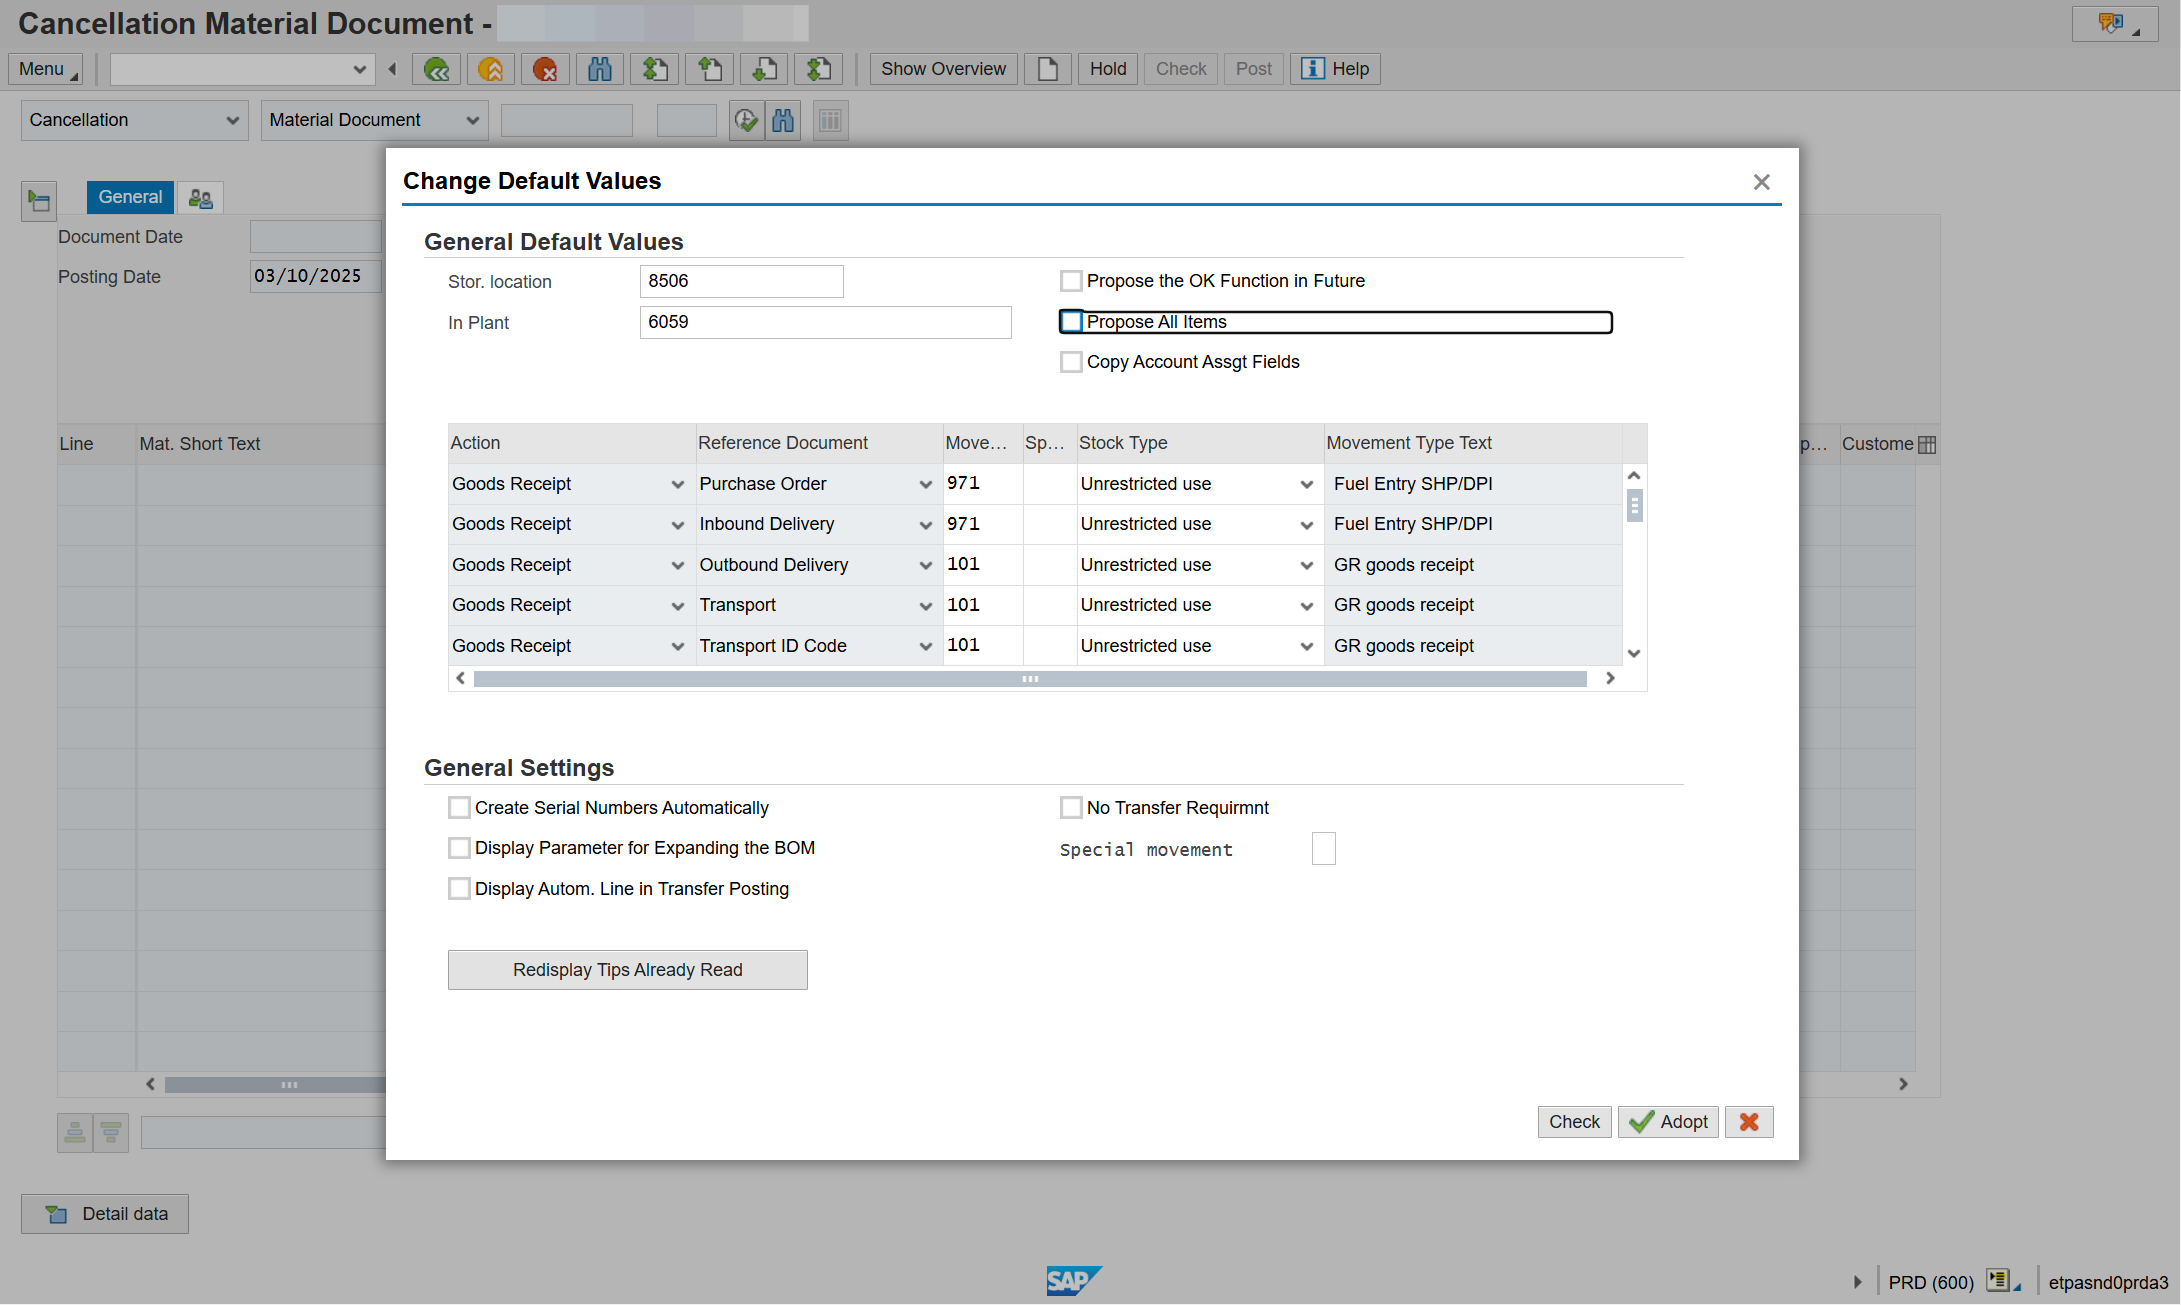Click the Next Page icon in toolbar

point(764,69)
